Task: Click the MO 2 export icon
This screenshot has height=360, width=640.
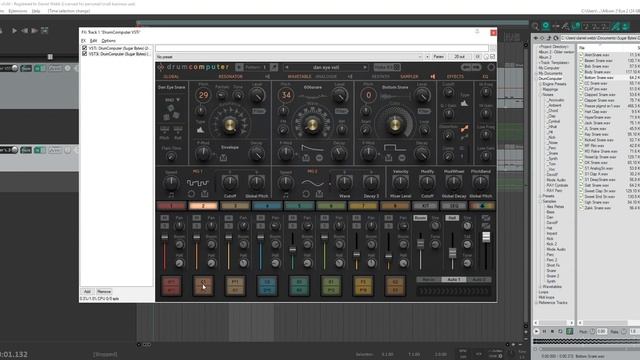Action: [x=319, y=194]
